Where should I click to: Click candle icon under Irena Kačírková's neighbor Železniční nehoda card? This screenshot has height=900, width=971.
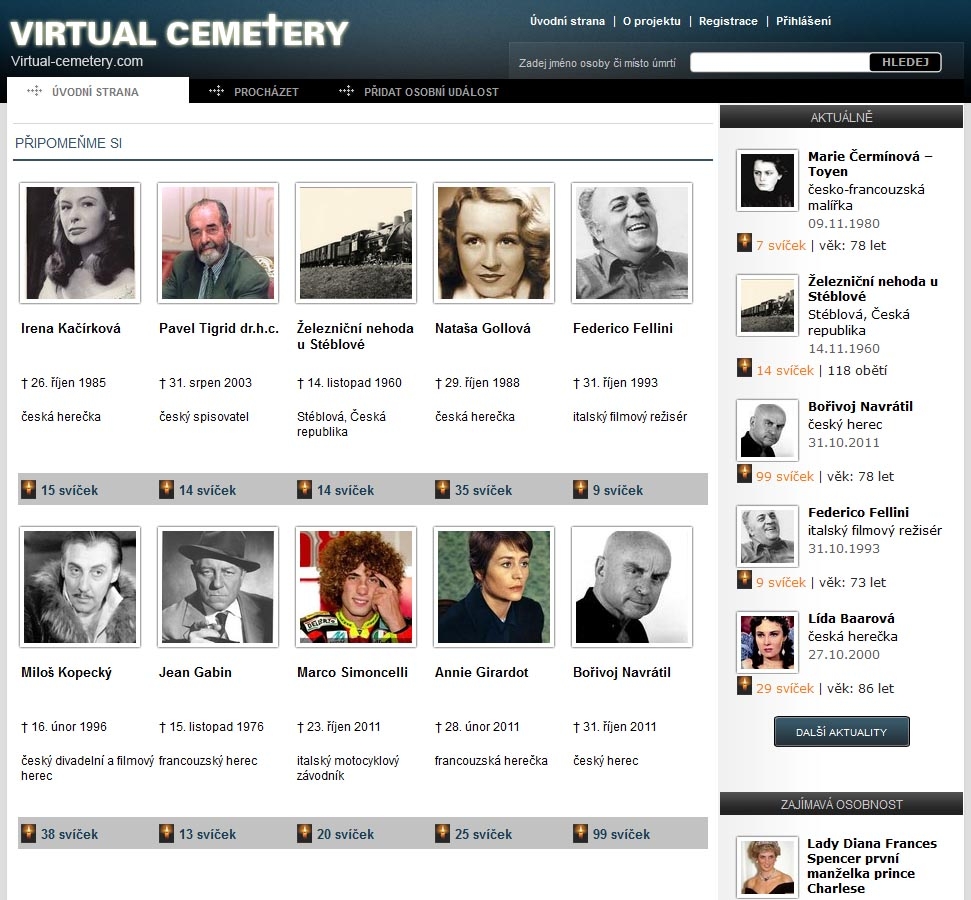[304, 489]
